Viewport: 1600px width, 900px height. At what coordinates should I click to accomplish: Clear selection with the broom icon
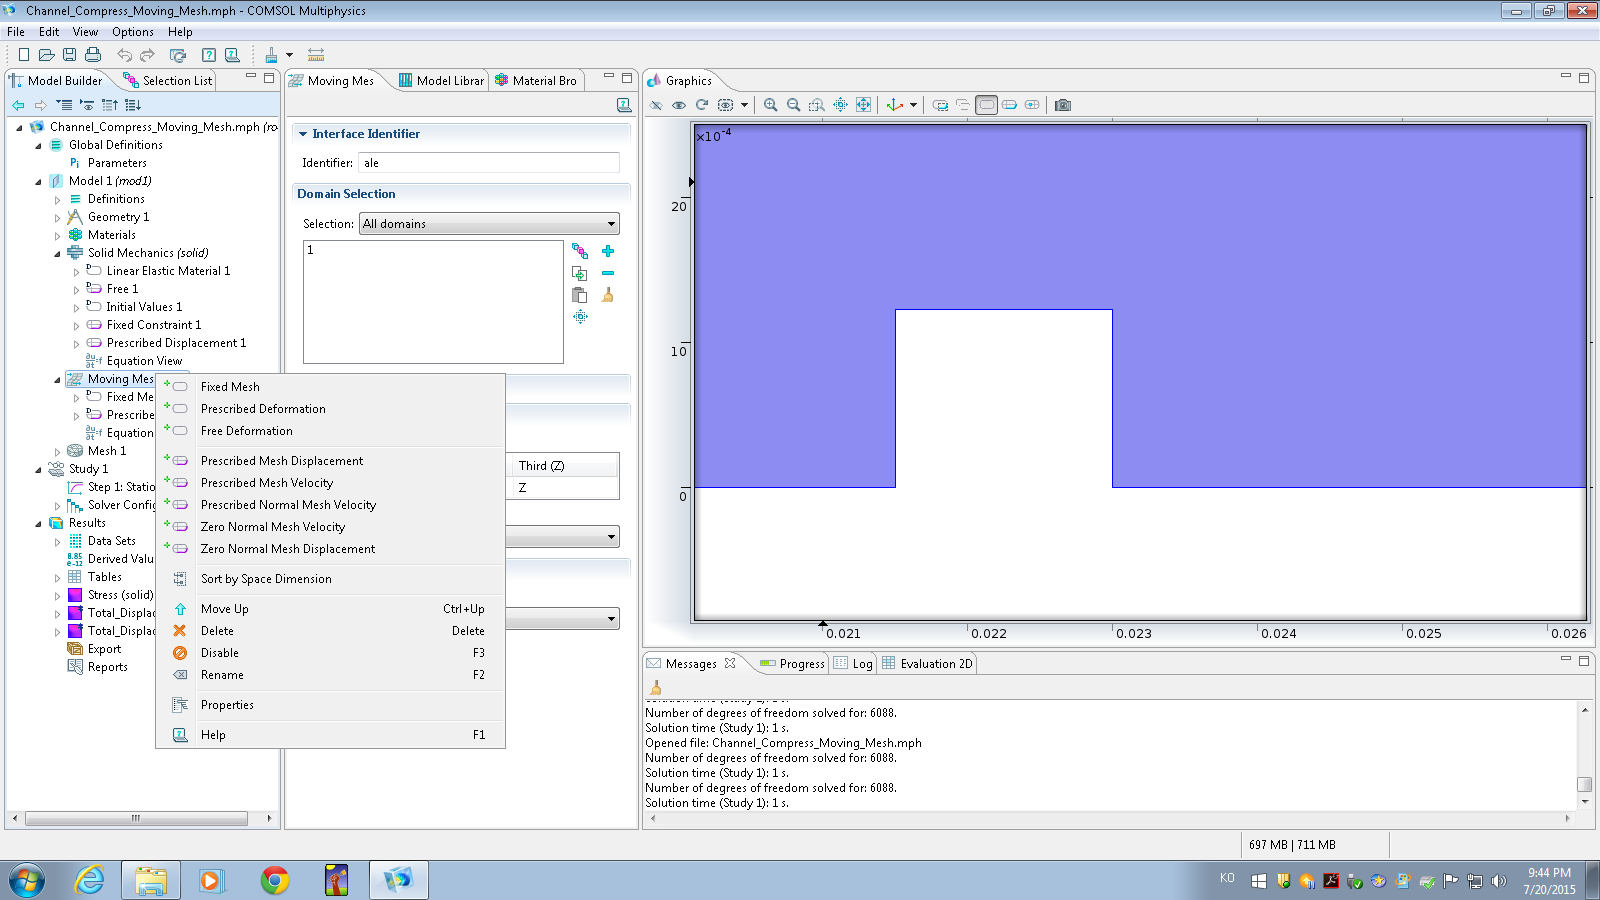click(x=607, y=295)
